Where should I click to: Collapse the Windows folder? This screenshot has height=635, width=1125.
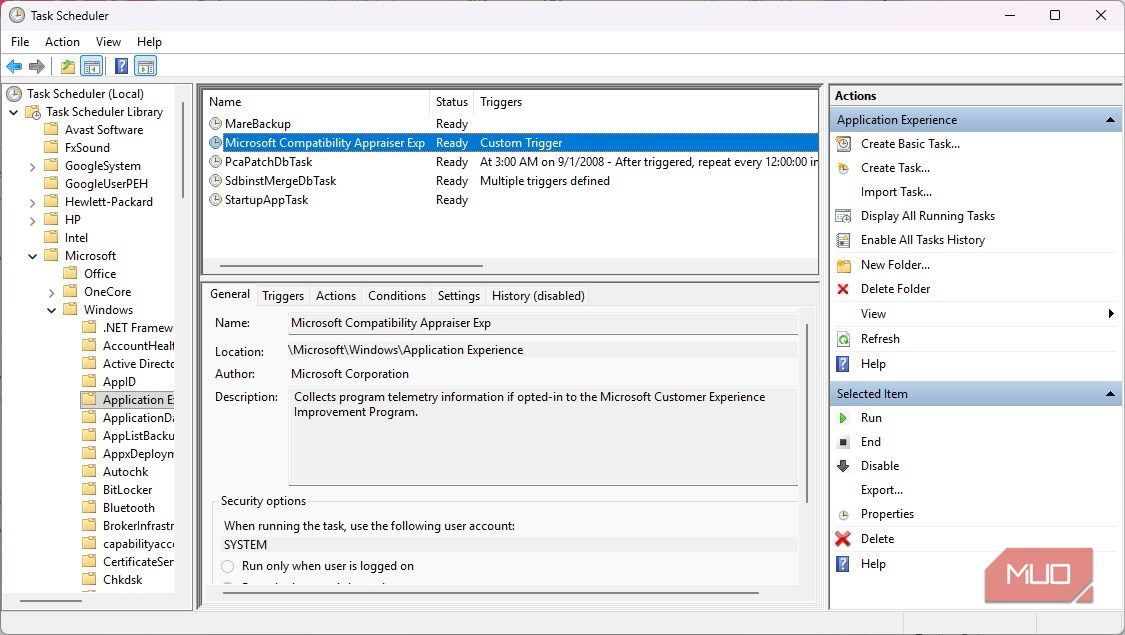pos(52,310)
